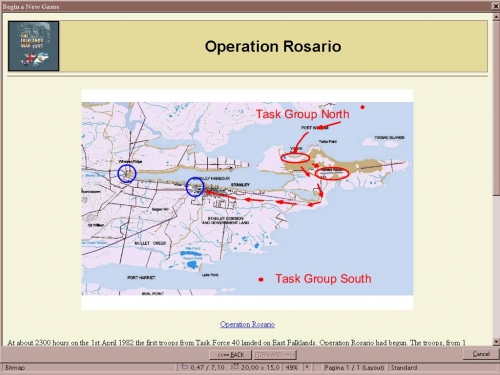Click the FORWARD navigation button
This screenshot has width=500, height=375.
pos(274,355)
